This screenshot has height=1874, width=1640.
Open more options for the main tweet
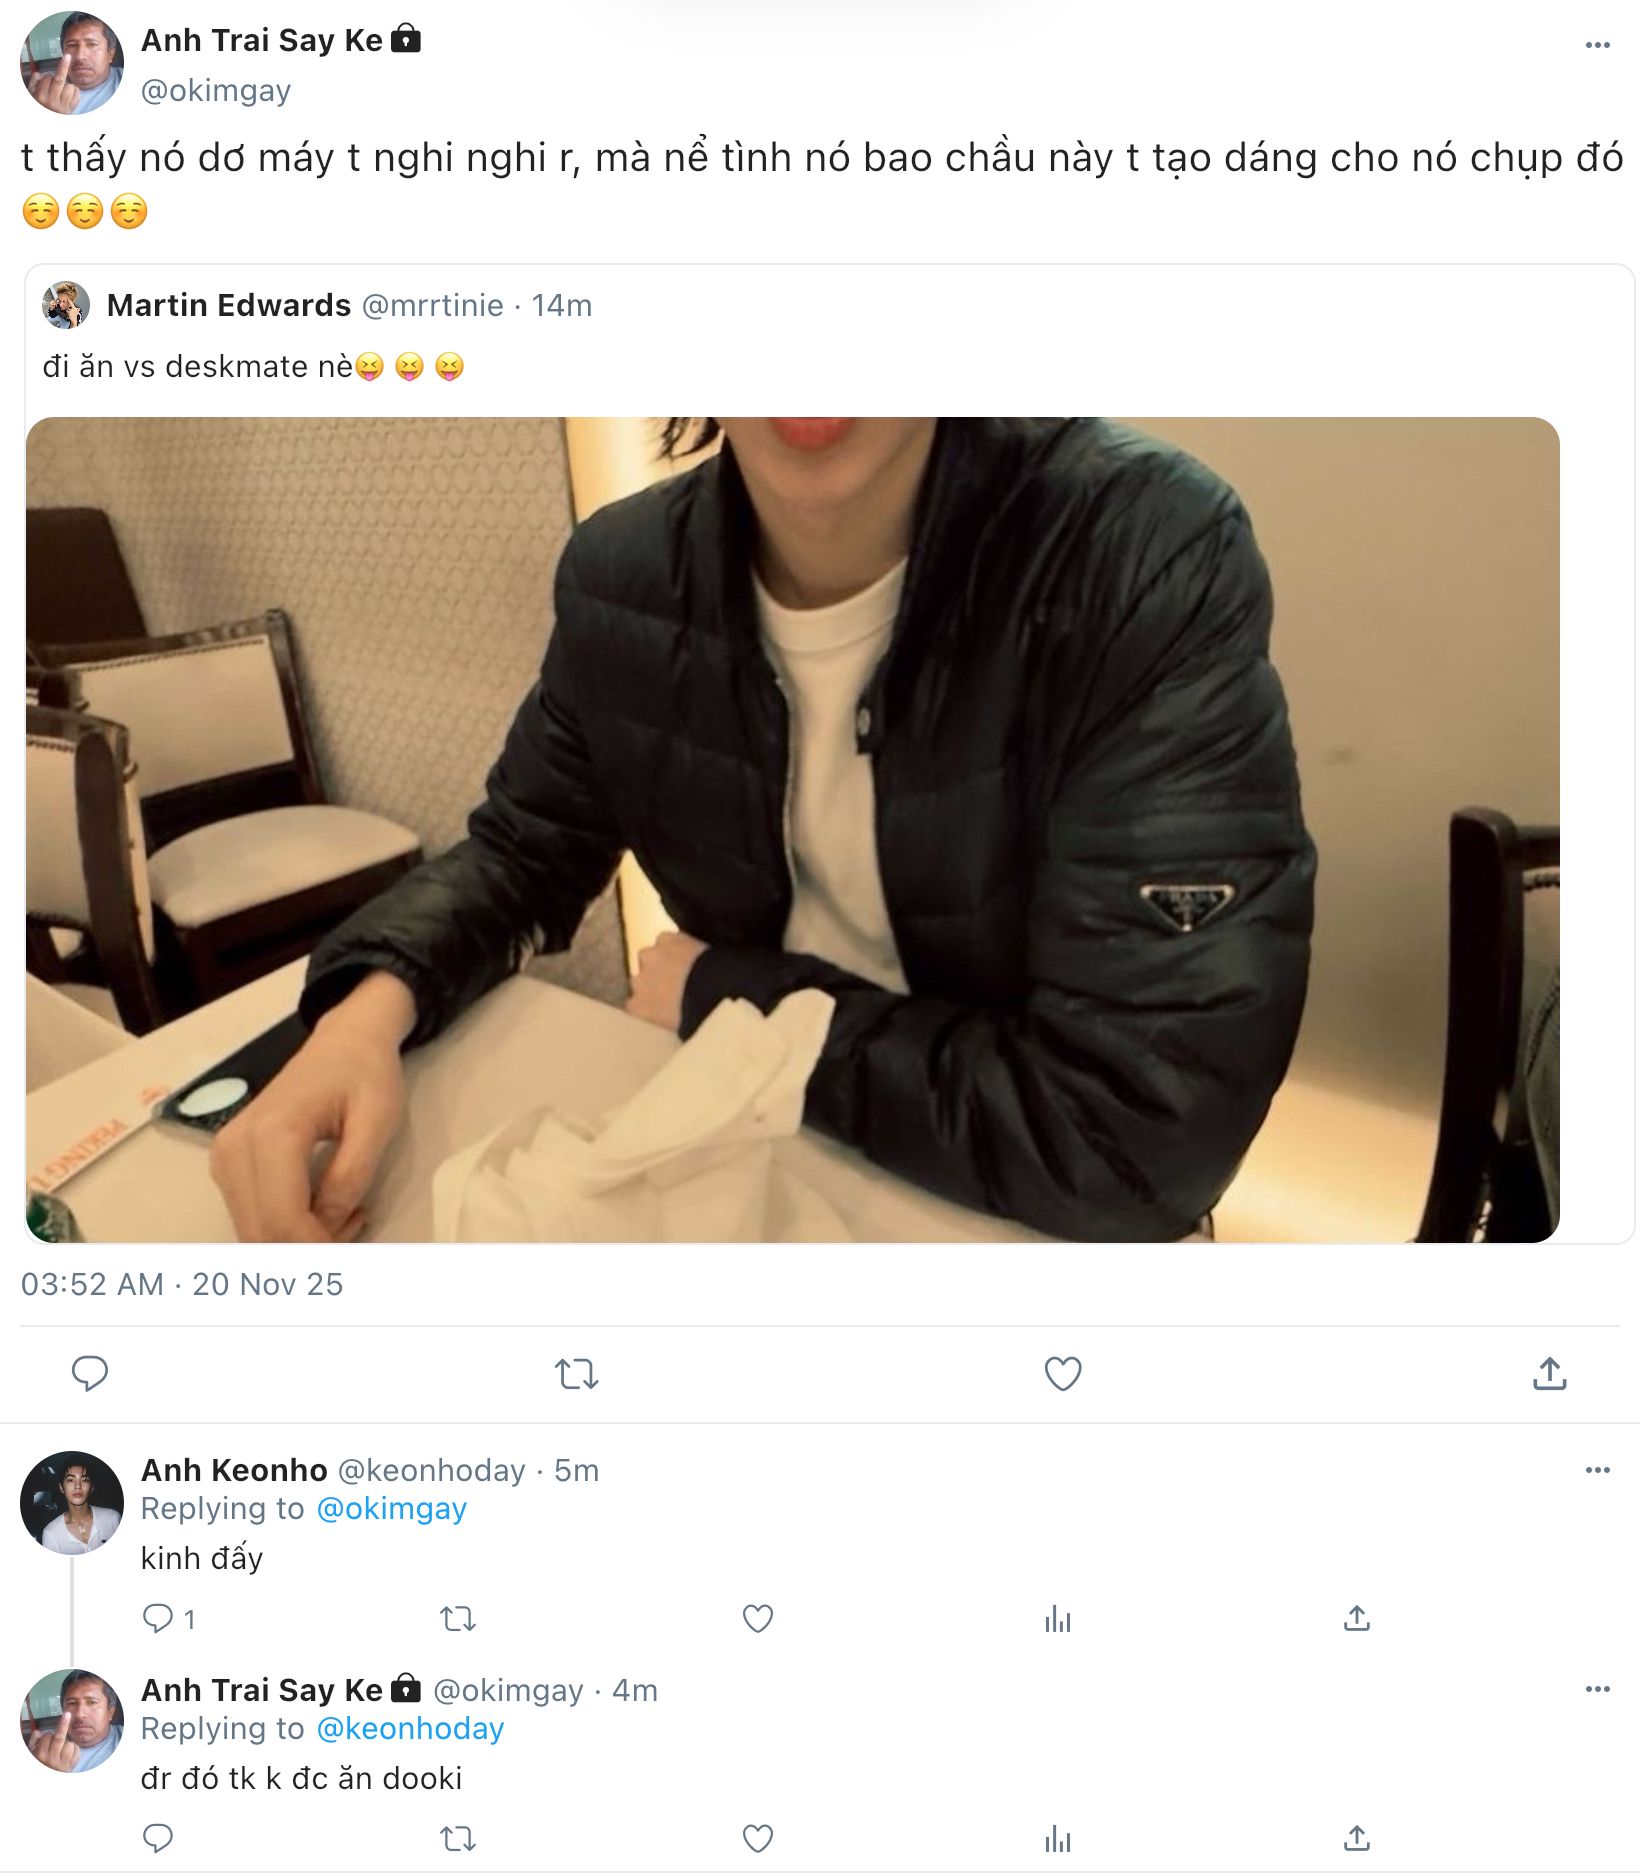(x=1597, y=45)
